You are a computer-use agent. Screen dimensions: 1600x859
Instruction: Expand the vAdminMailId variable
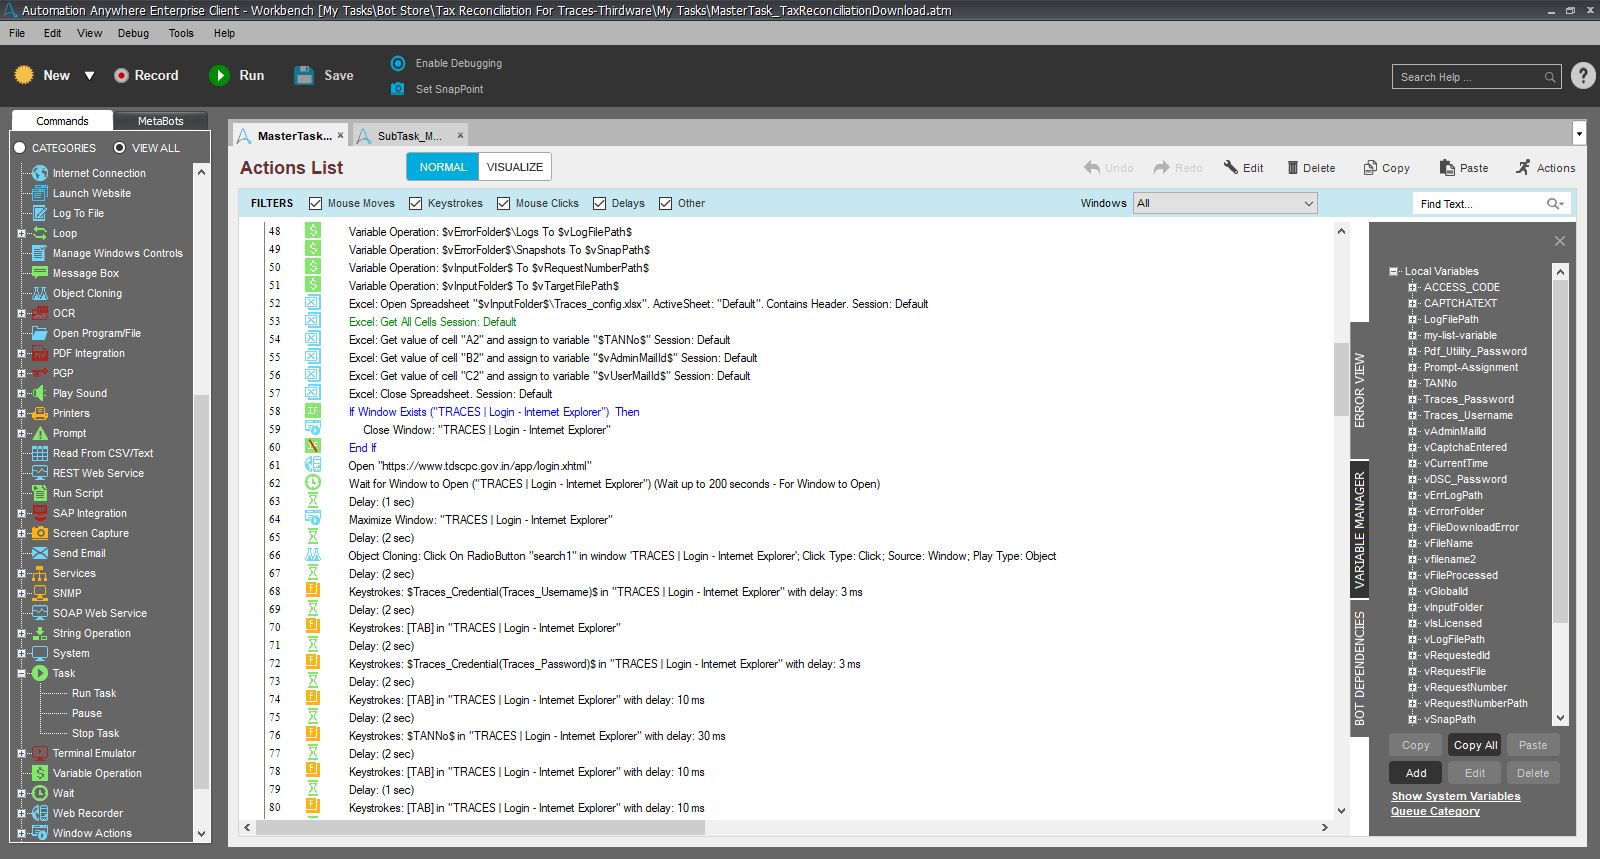(1413, 431)
